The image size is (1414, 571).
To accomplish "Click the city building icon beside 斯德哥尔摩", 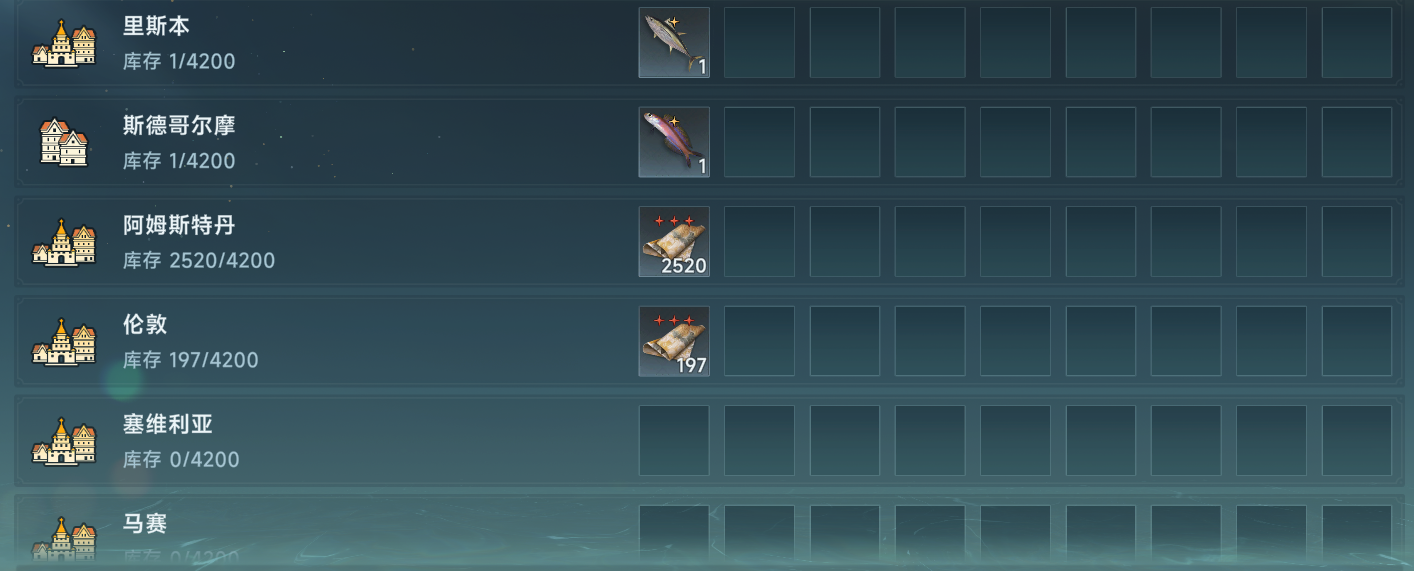I will pyautogui.click(x=64, y=142).
